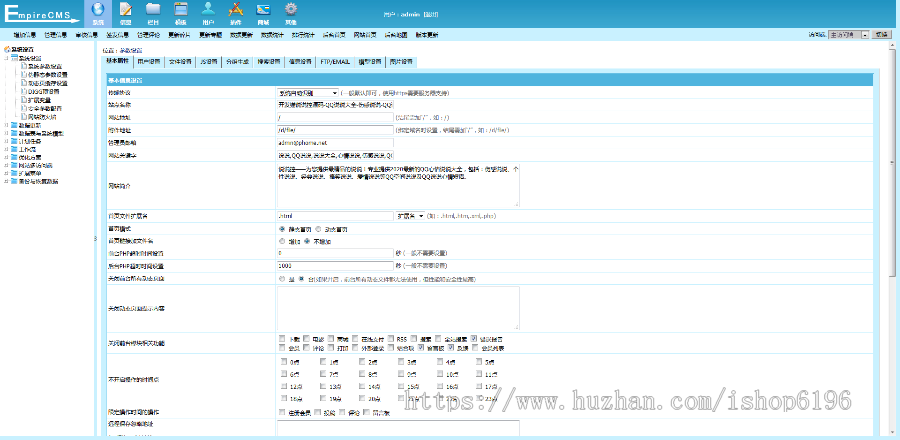Tick the RSS module checkbox
This screenshot has height=440, width=900.
pyautogui.click(x=391, y=338)
